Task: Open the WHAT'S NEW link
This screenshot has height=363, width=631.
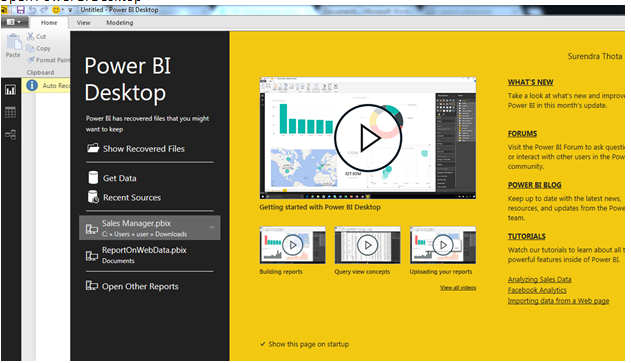Action: [x=530, y=82]
